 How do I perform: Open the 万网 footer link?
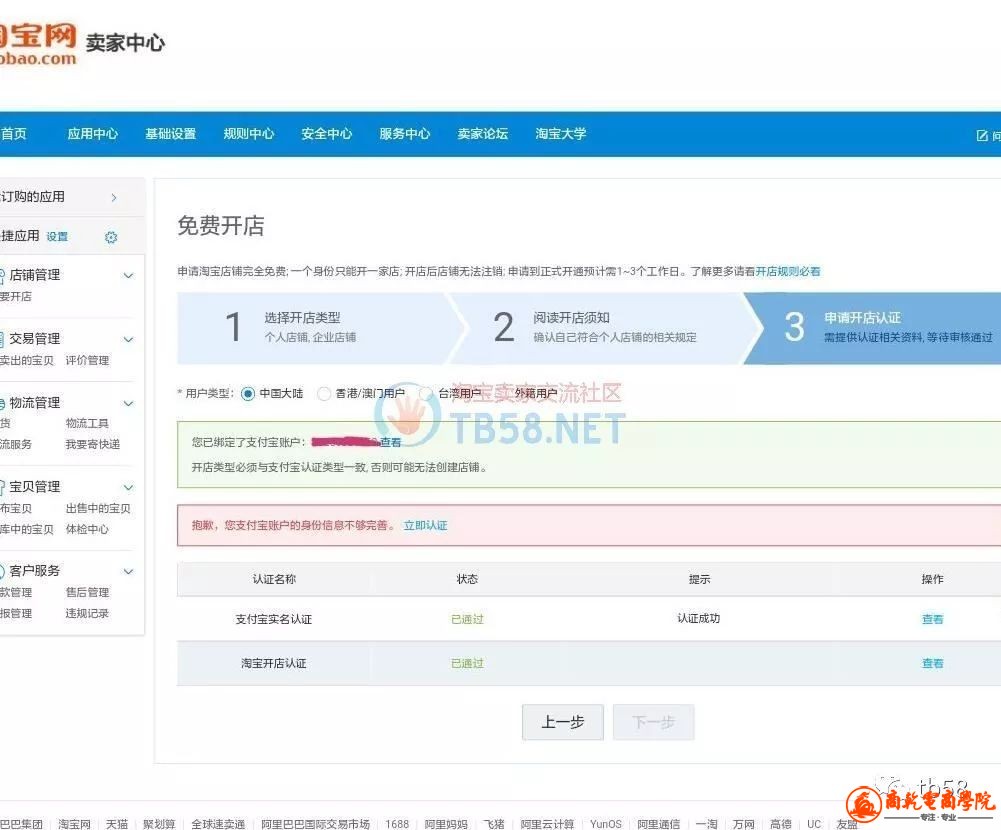pos(744,824)
